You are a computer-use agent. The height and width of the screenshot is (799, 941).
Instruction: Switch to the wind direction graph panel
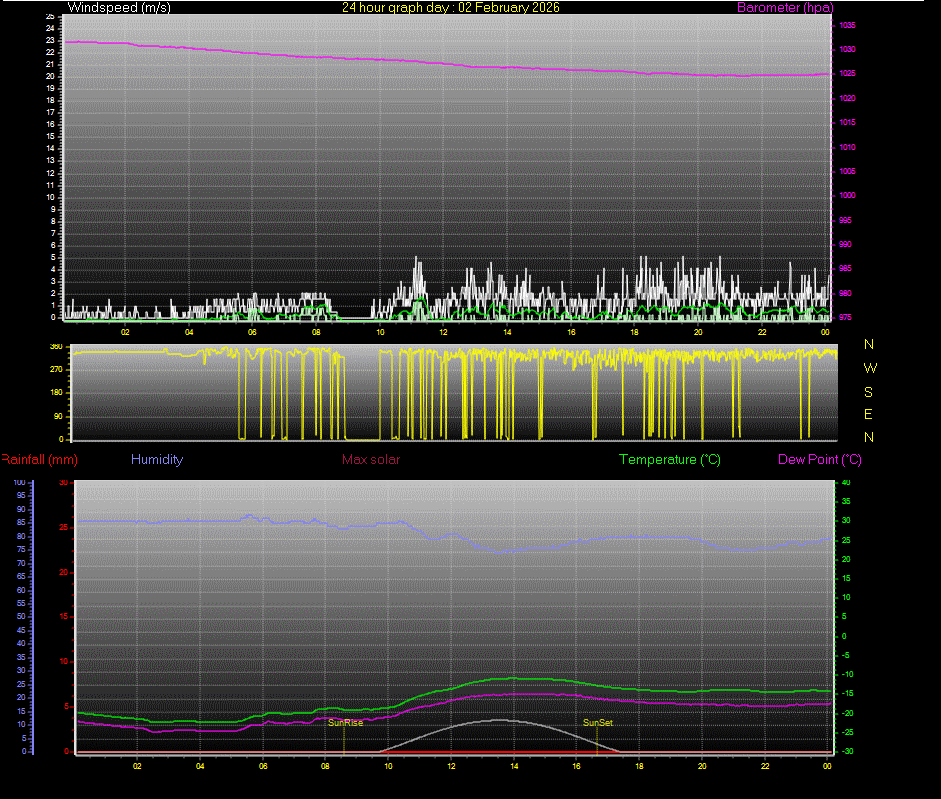coord(450,392)
